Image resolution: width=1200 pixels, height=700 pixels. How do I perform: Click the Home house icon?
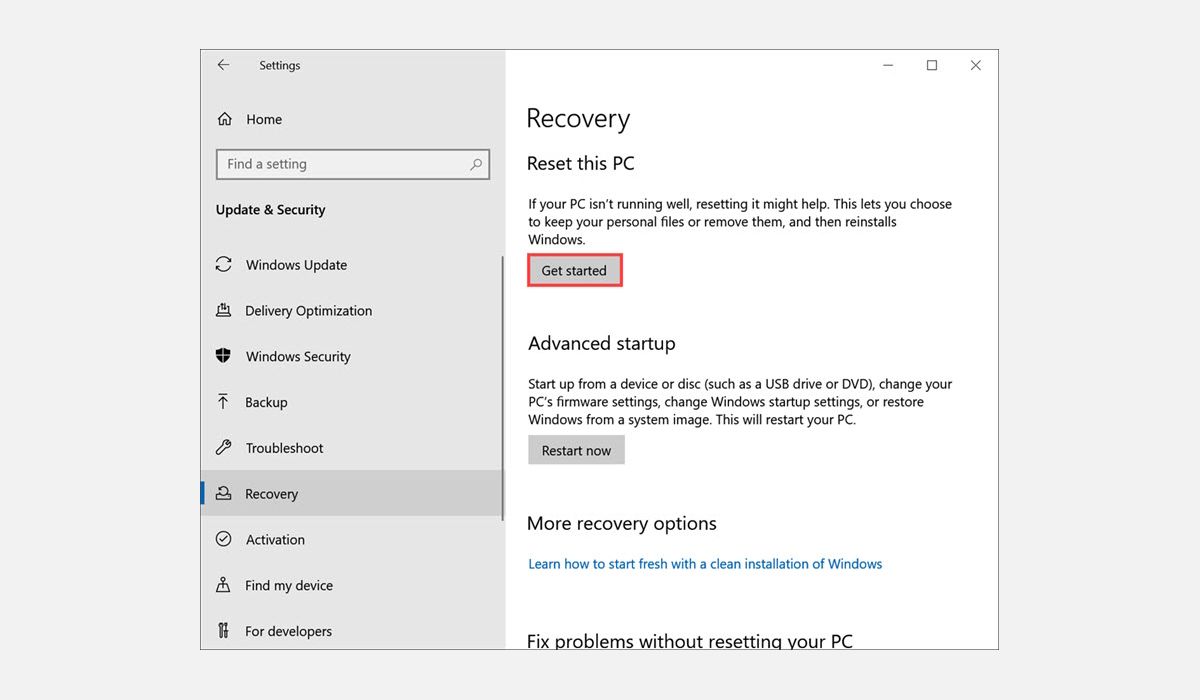[x=224, y=119]
